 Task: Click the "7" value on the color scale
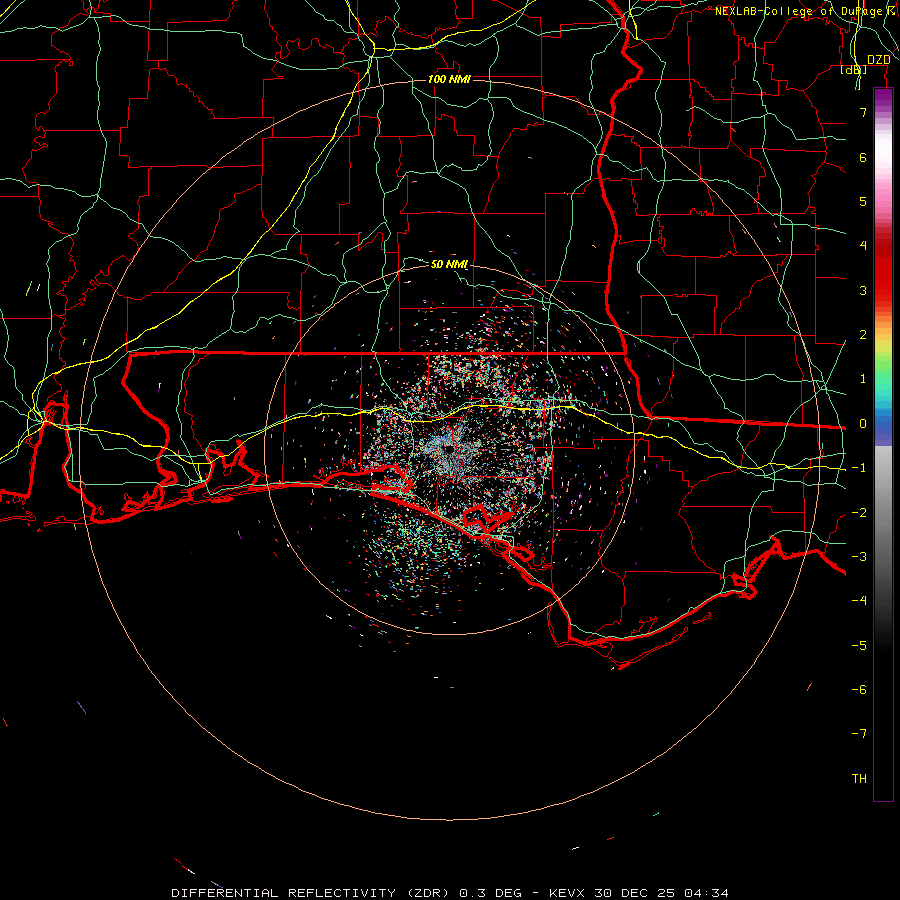(x=863, y=112)
